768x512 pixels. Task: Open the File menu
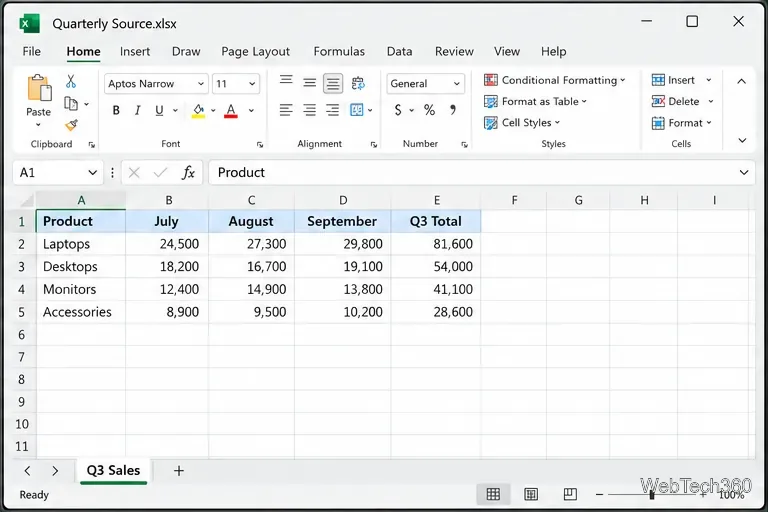pyautogui.click(x=31, y=51)
